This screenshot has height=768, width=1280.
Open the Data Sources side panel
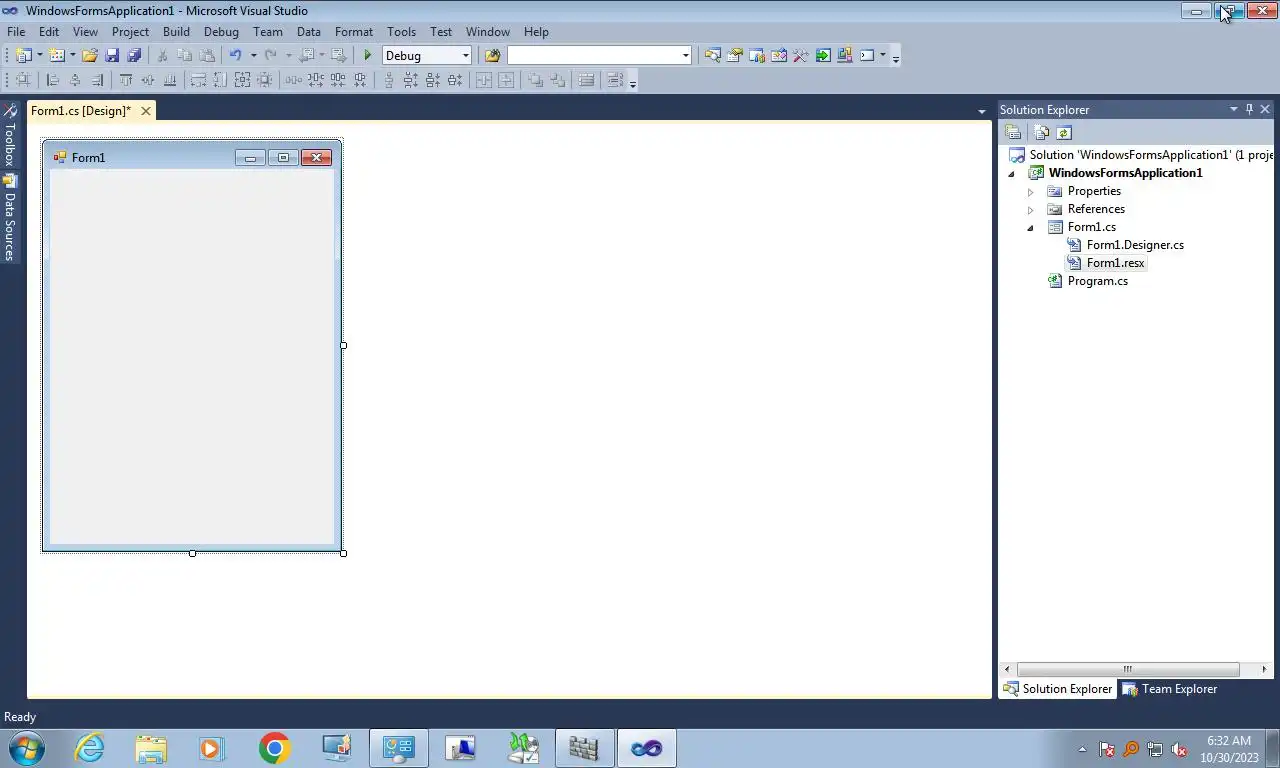[x=9, y=218]
